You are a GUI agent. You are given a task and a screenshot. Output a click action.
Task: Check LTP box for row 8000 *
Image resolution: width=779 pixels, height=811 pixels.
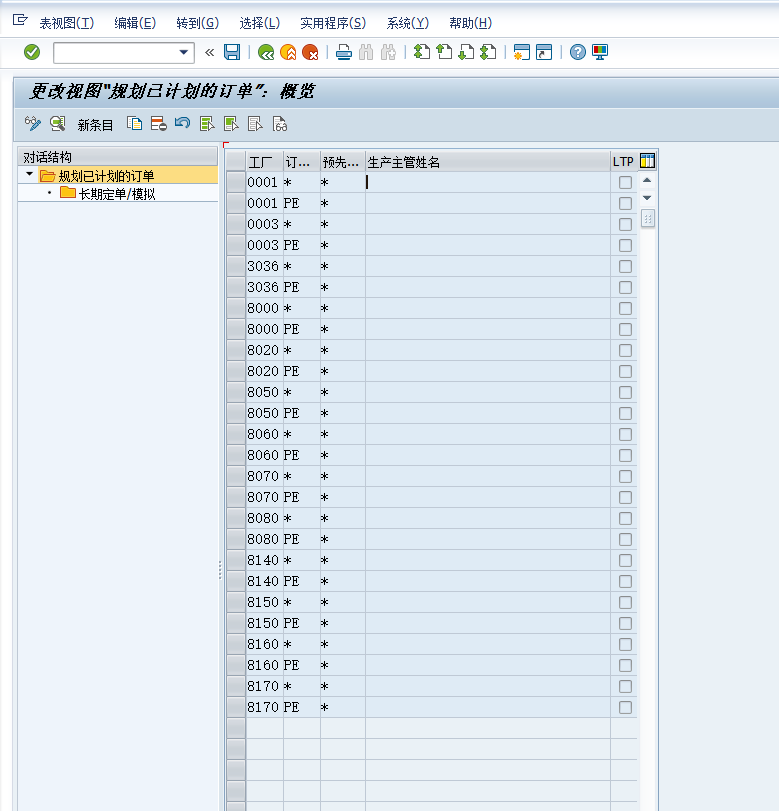pos(625,308)
